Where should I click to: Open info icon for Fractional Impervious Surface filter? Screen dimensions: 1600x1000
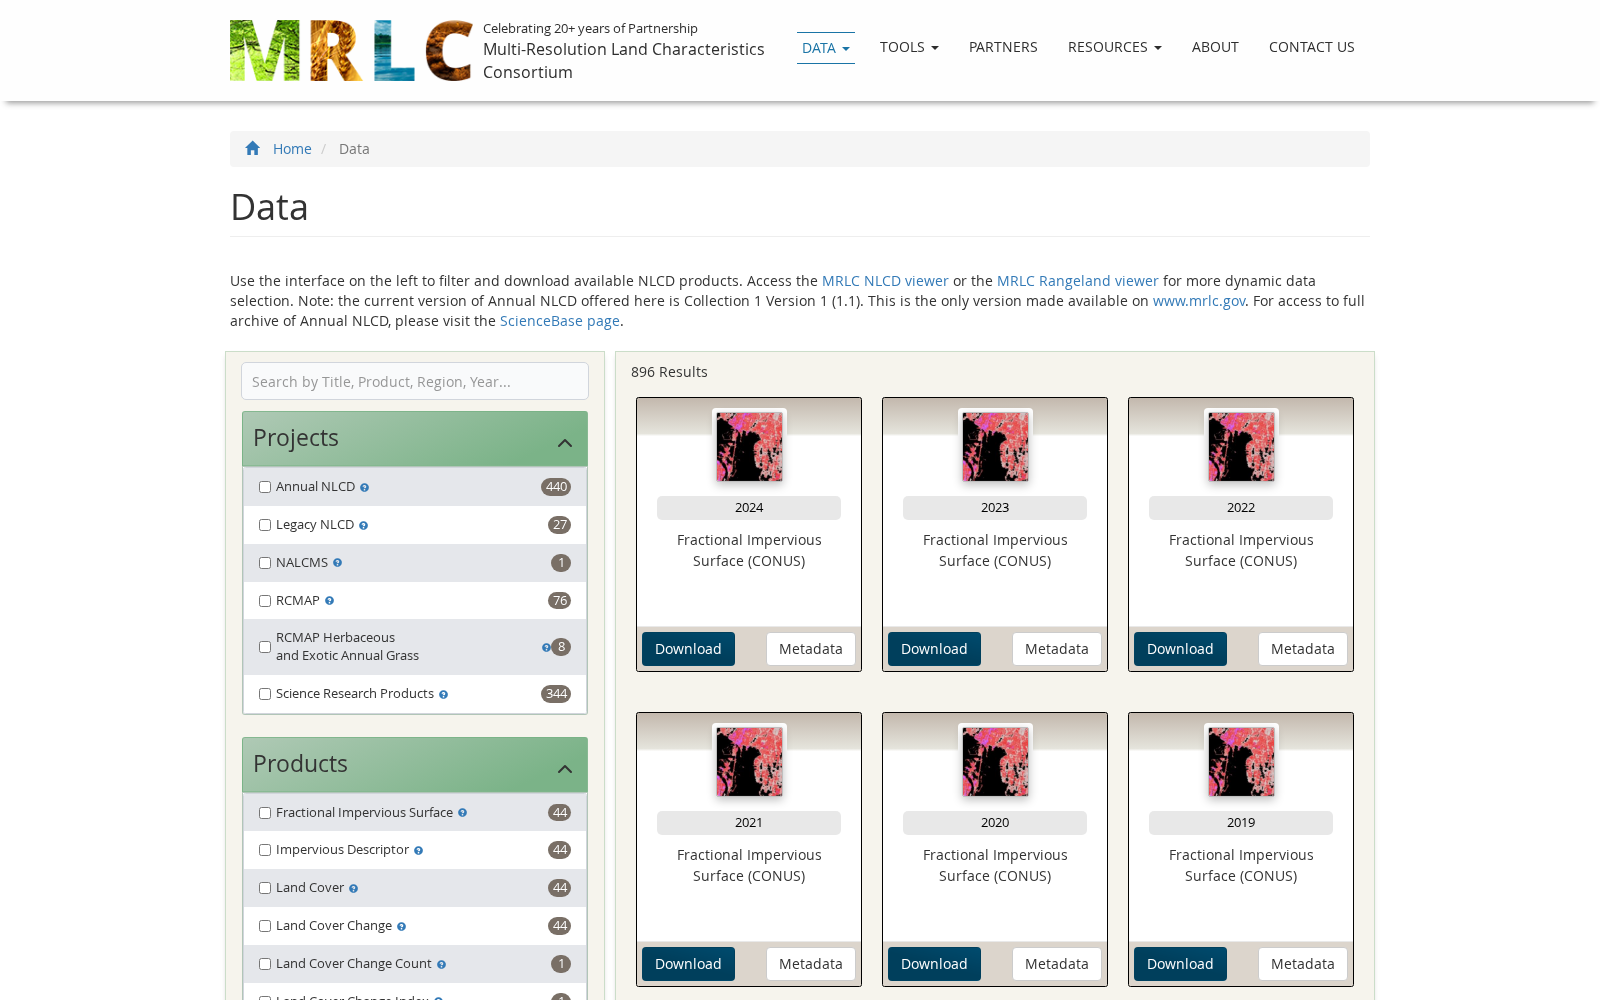click(x=462, y=813)
